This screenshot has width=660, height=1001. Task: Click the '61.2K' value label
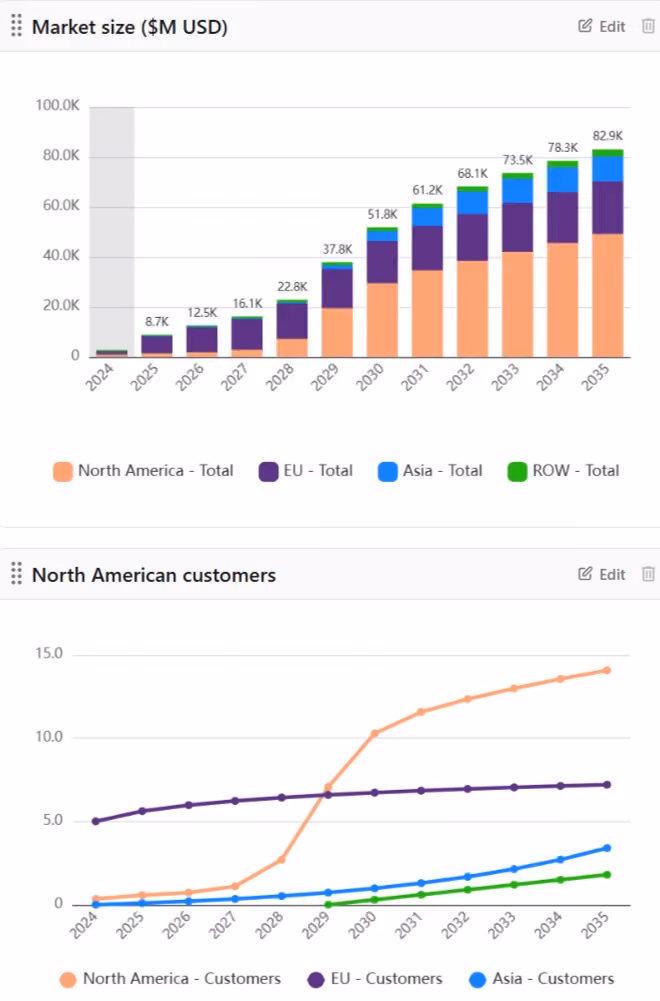[x=427, y=190]
